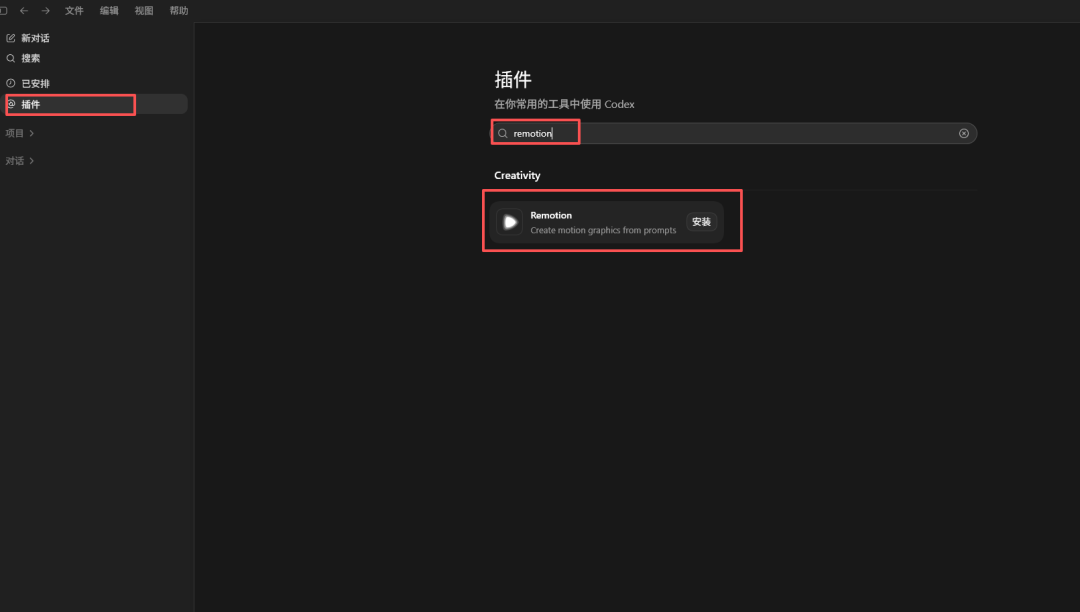This screenshot has width=1080, height=612.
Task: Open the 视图 menu
Action: tap(144, 10)
